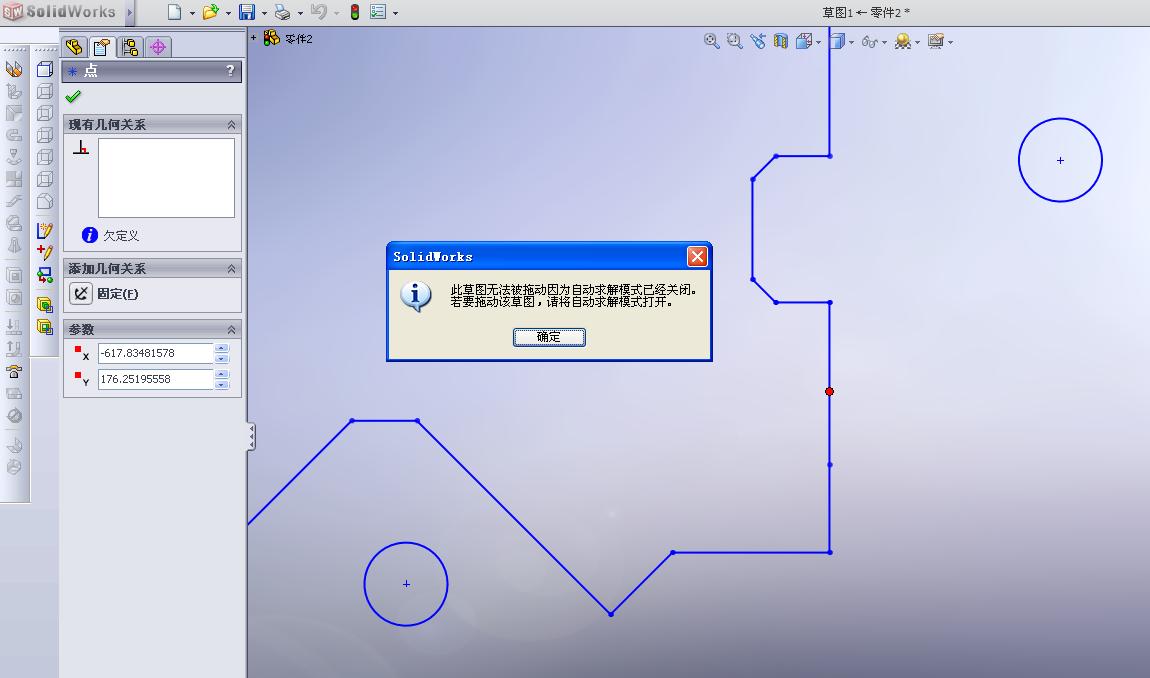Image resolution: width=1150 pixels, height=678 pixels.
Task: Open help question mark in 点 panel
Action: click(230, 70)
